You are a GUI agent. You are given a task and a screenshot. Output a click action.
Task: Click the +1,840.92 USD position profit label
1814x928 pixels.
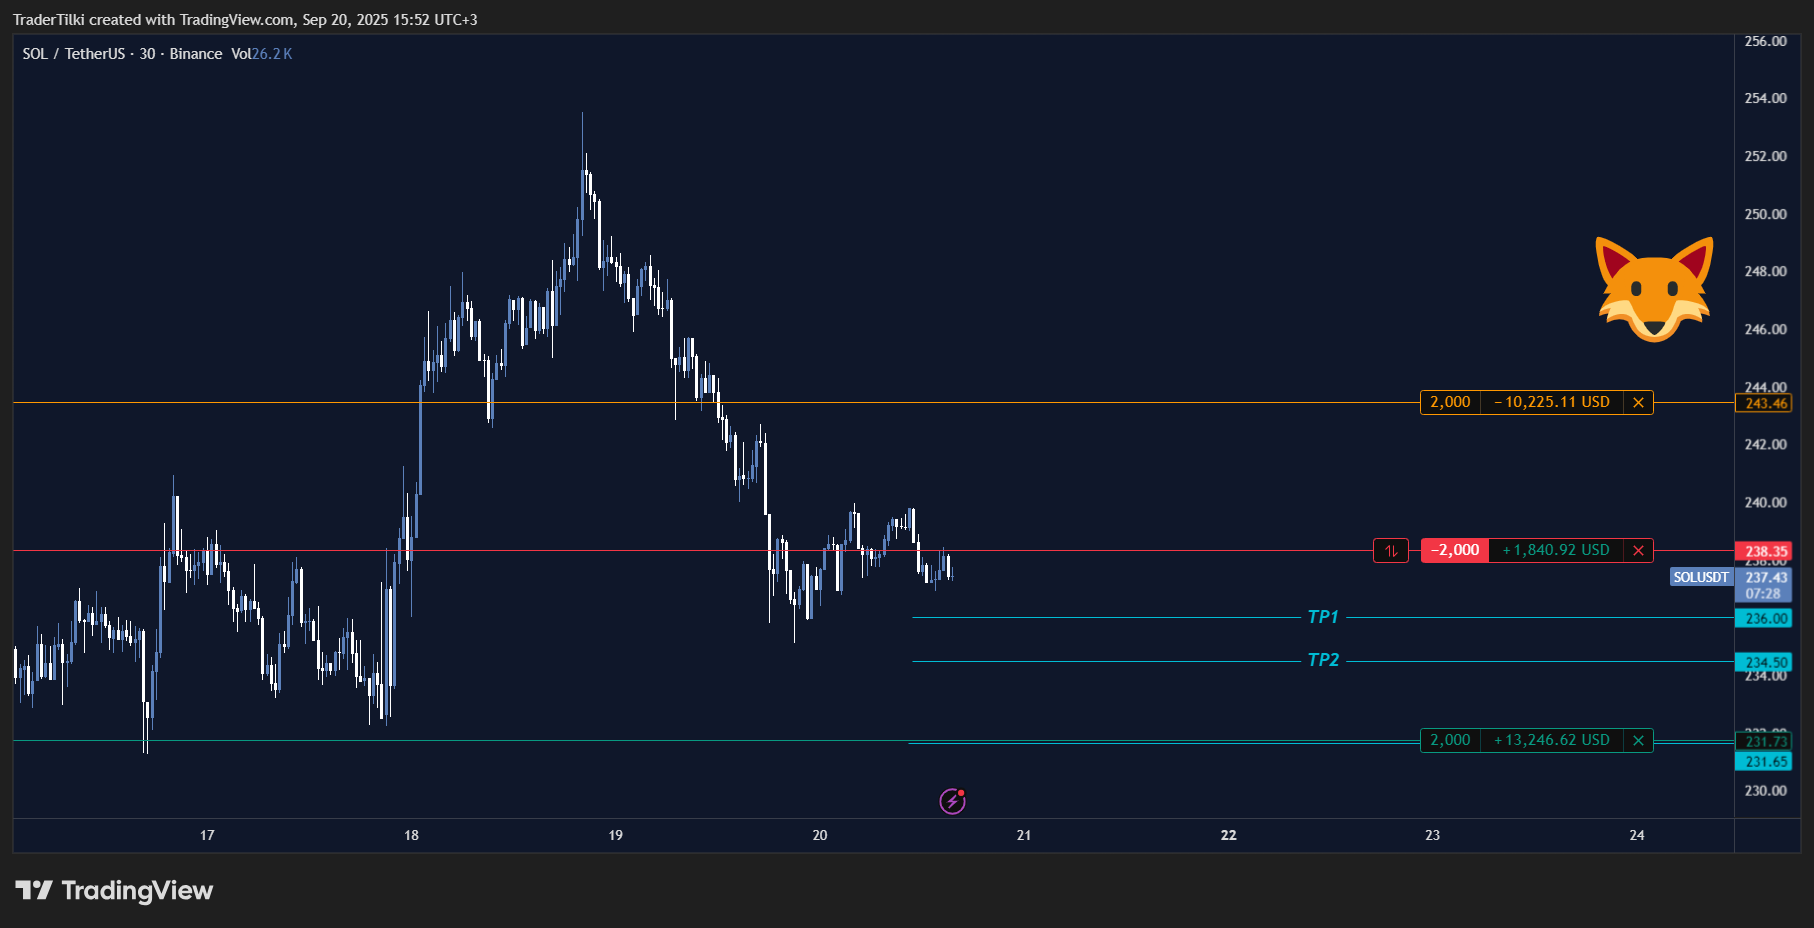(x=1555, y=551)
